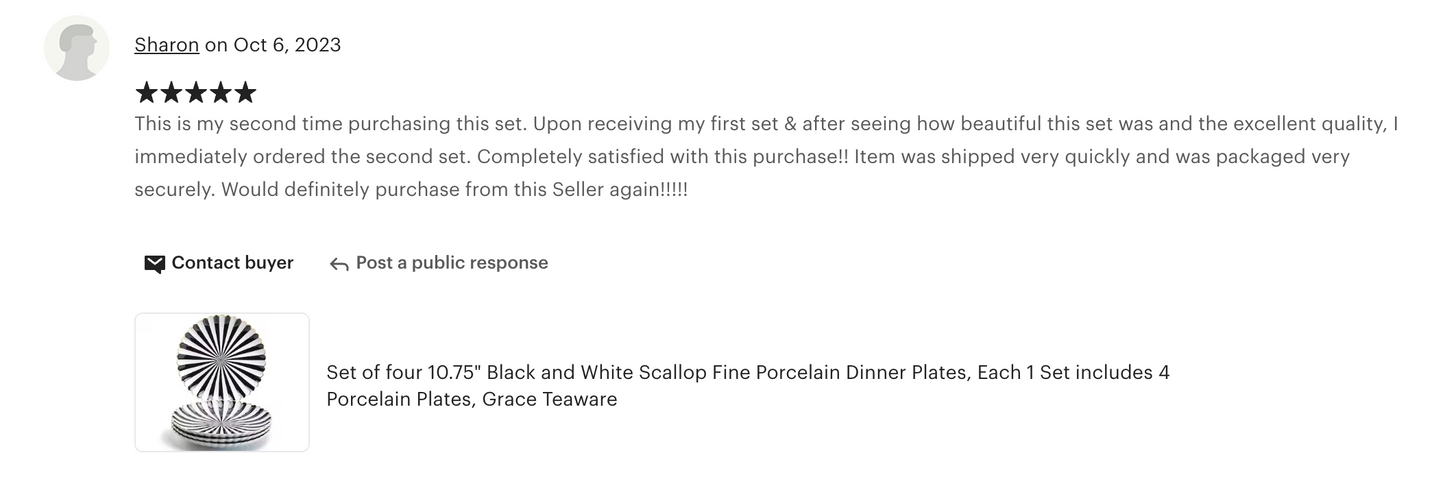
Task: Open the striped plates product thumbnail
Action: point(222,382)
